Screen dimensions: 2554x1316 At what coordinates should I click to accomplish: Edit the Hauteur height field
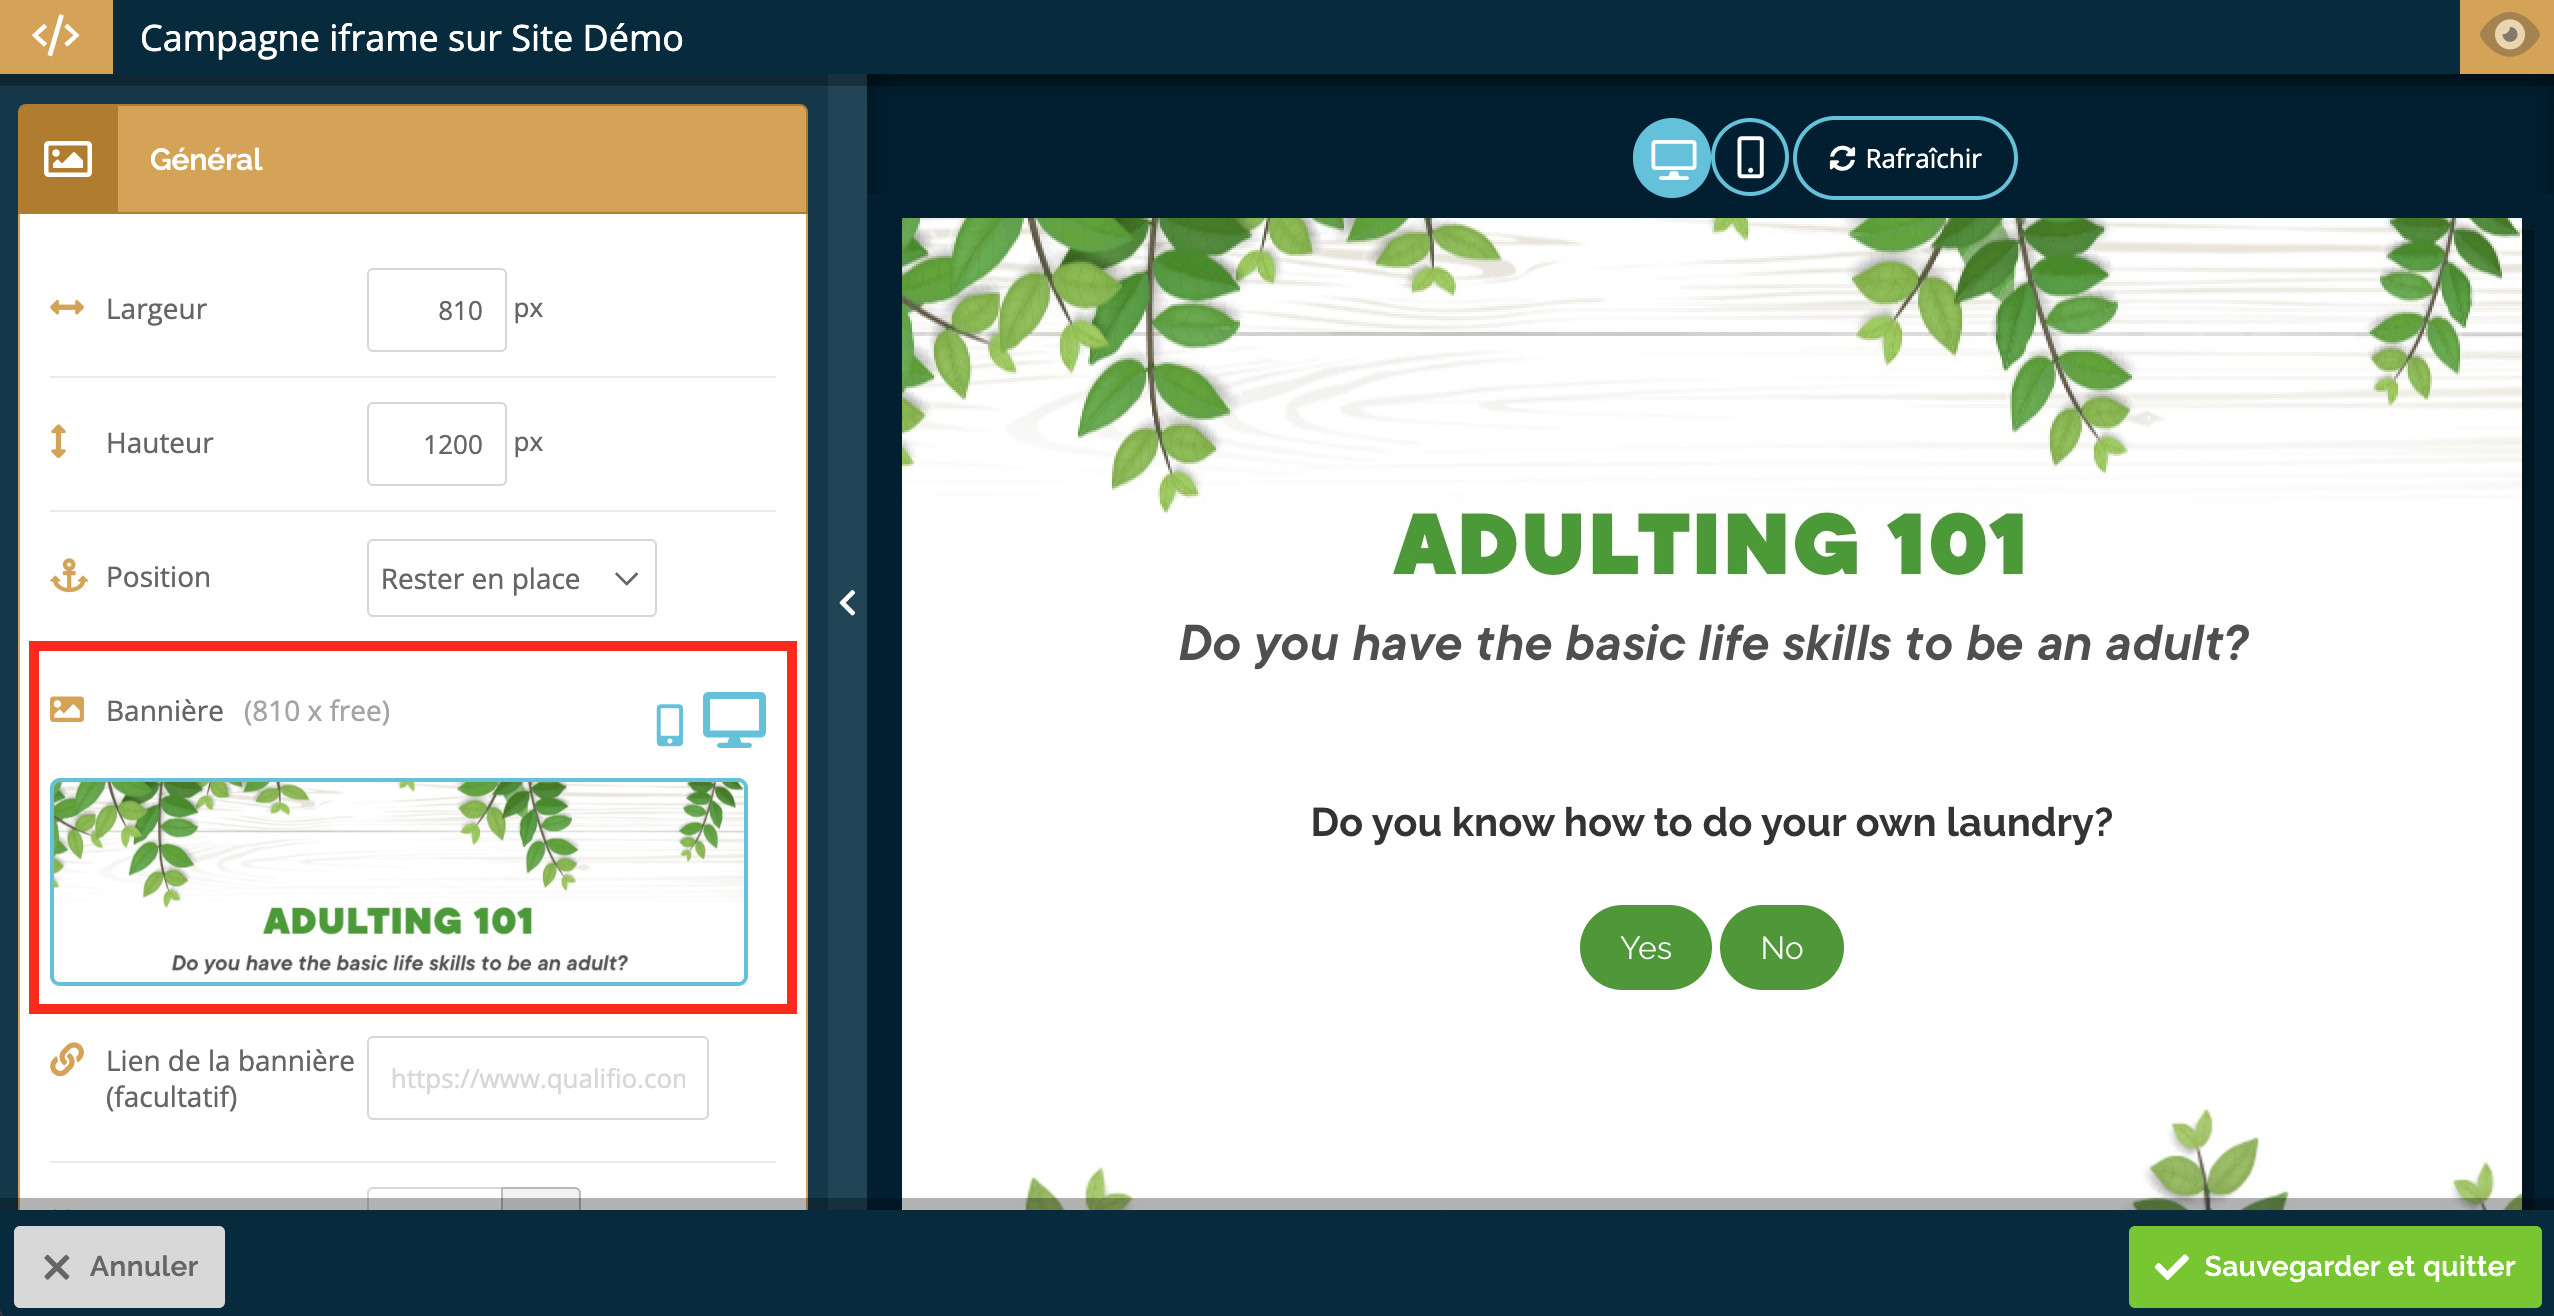coord(437,444)
